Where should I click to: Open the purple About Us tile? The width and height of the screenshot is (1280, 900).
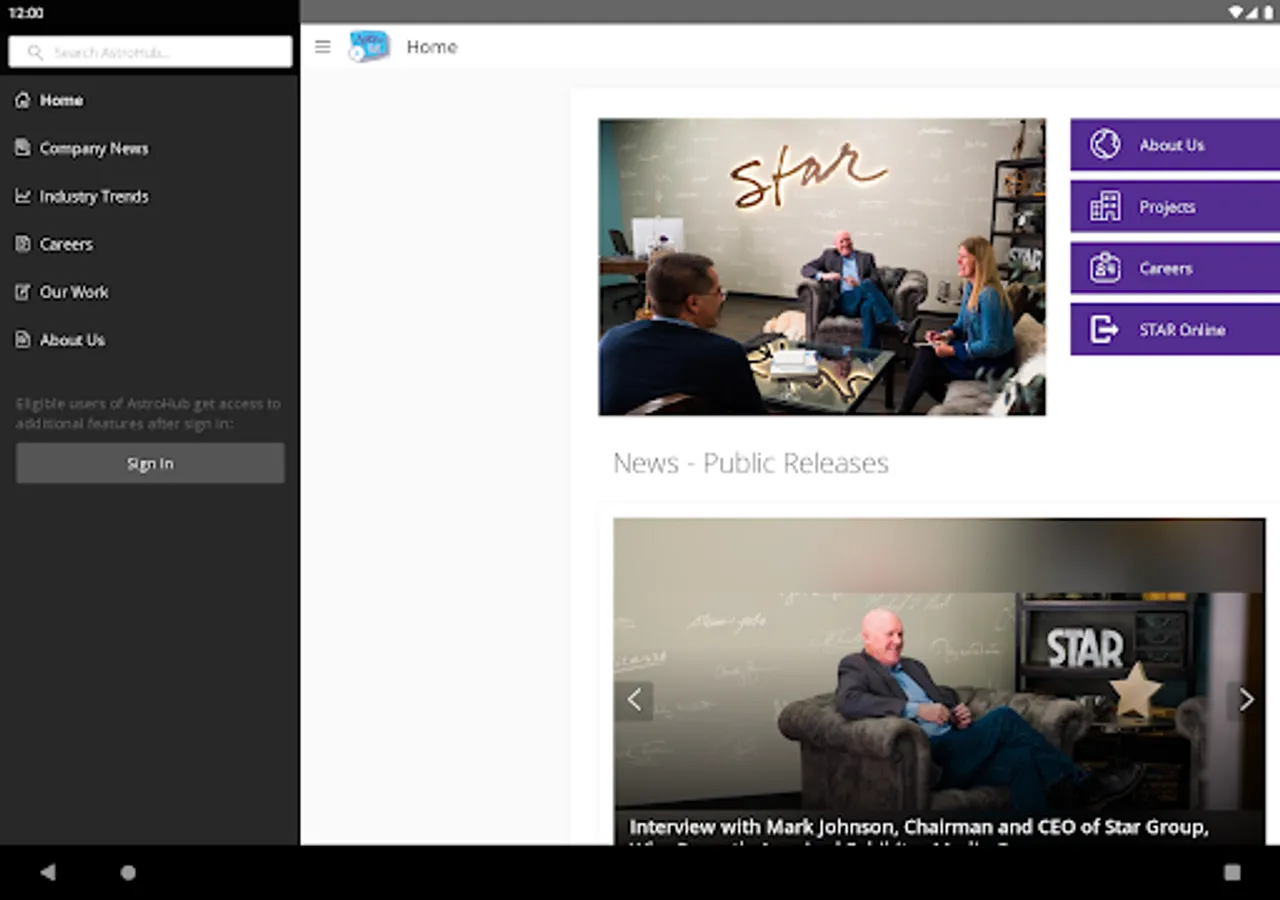(1175, 145)
